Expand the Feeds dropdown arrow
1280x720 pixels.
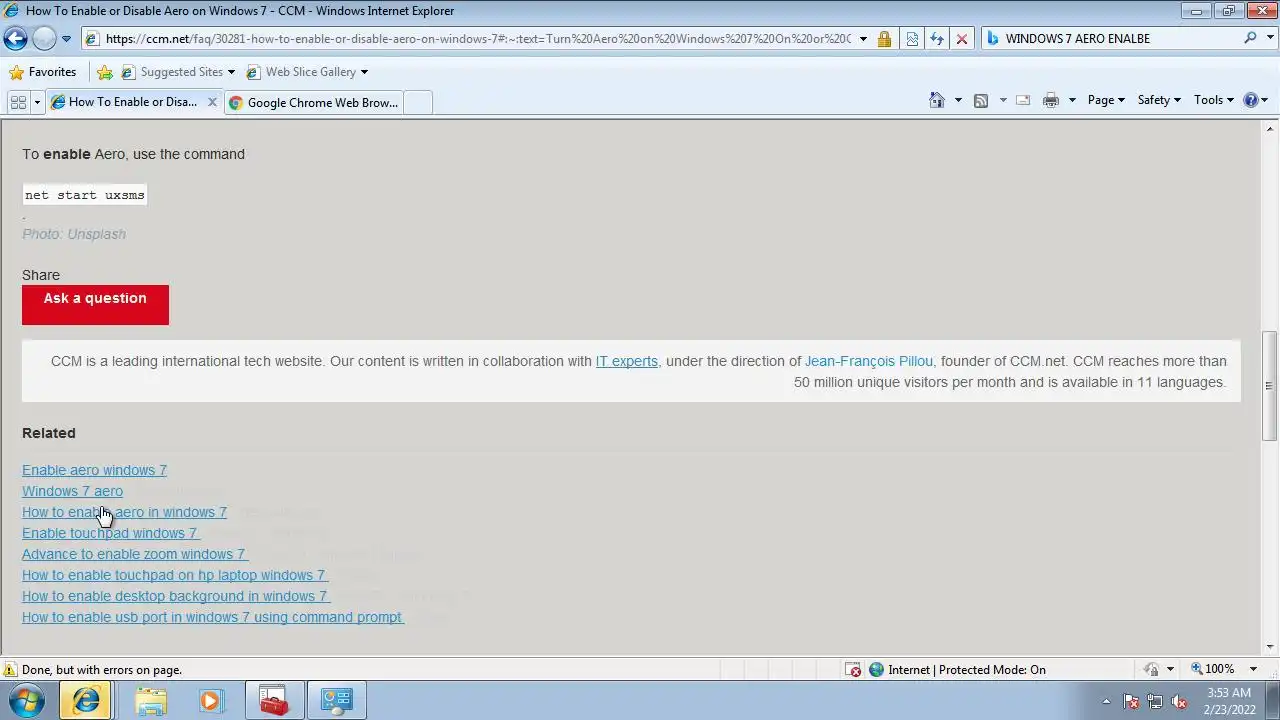point(1003,100)
